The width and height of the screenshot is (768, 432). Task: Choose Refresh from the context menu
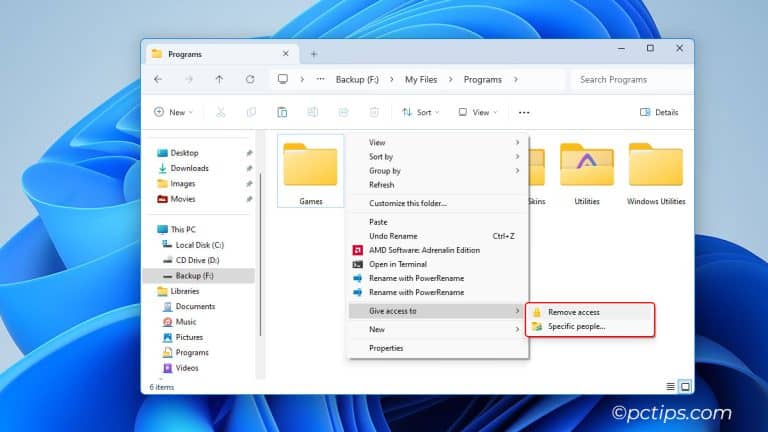(x=438, y=185)
